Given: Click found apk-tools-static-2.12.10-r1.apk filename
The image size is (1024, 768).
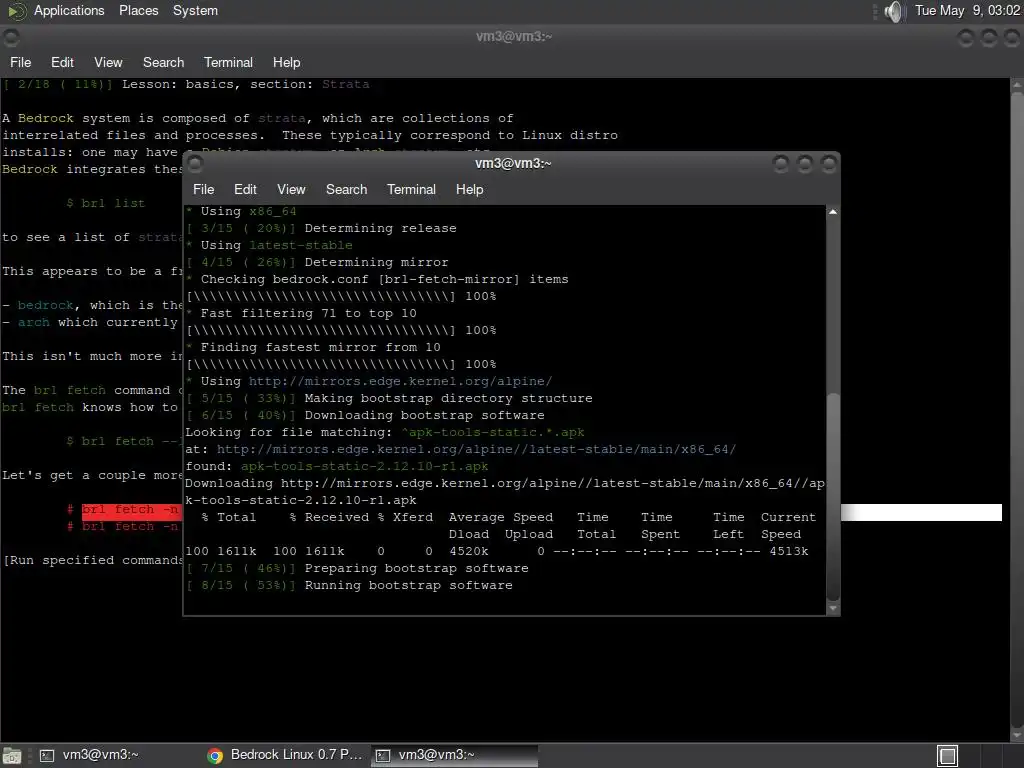Looking at the screenshot, I should click(x=364, y=466).
